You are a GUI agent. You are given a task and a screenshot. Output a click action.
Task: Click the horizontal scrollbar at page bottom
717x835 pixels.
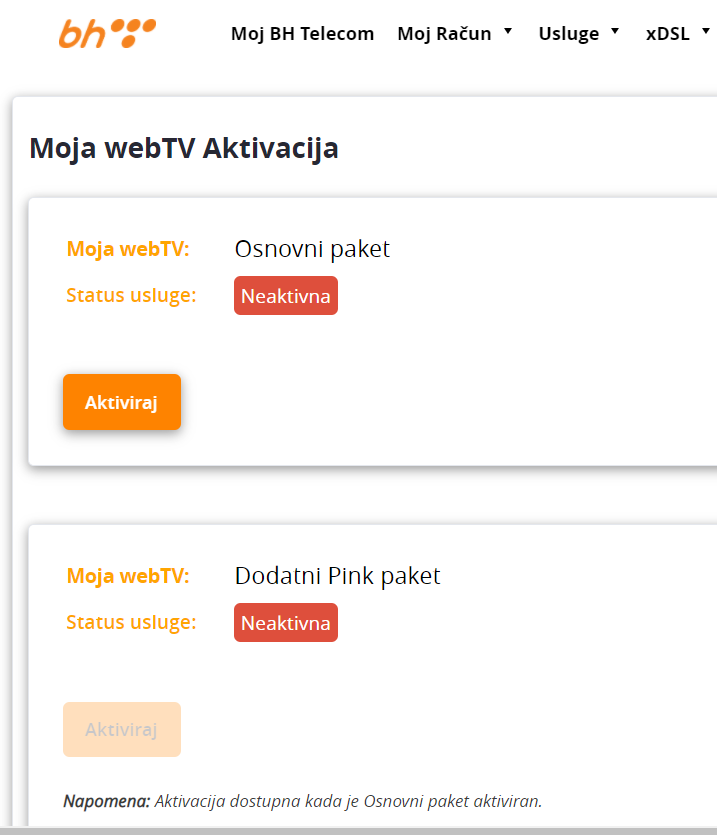coord(358,830)
